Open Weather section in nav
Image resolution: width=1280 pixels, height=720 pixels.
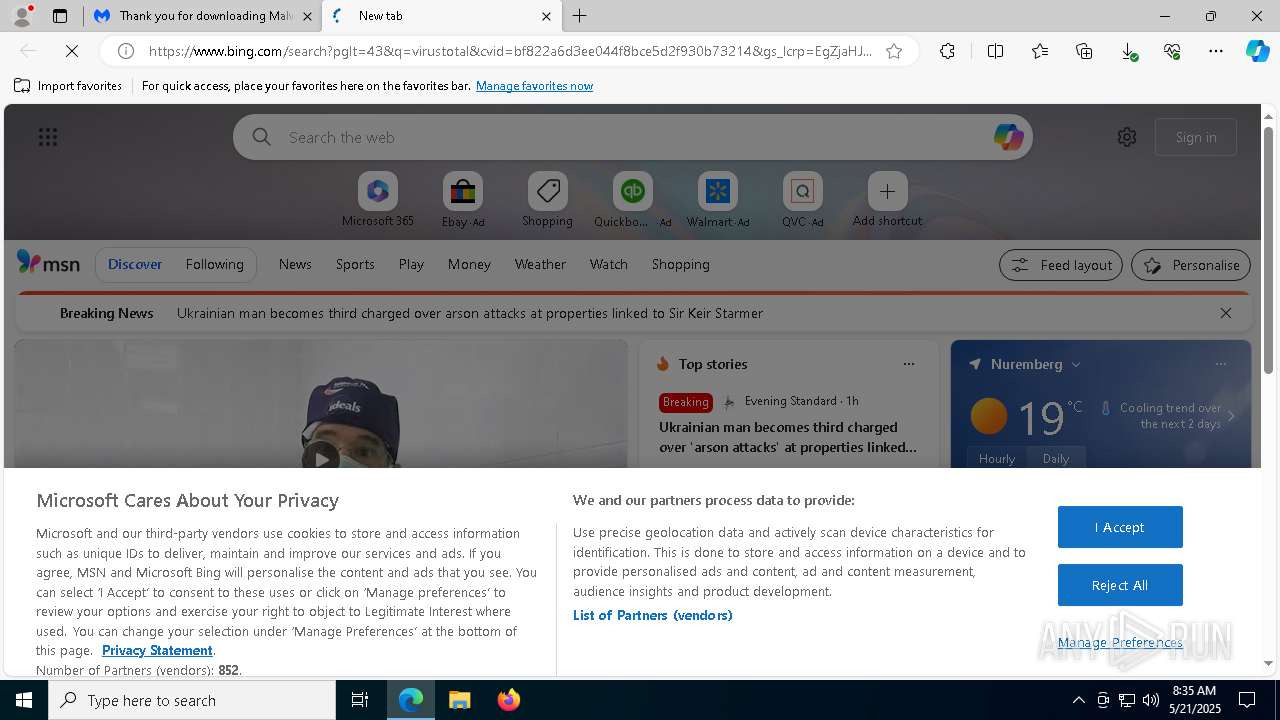point(540,264)
